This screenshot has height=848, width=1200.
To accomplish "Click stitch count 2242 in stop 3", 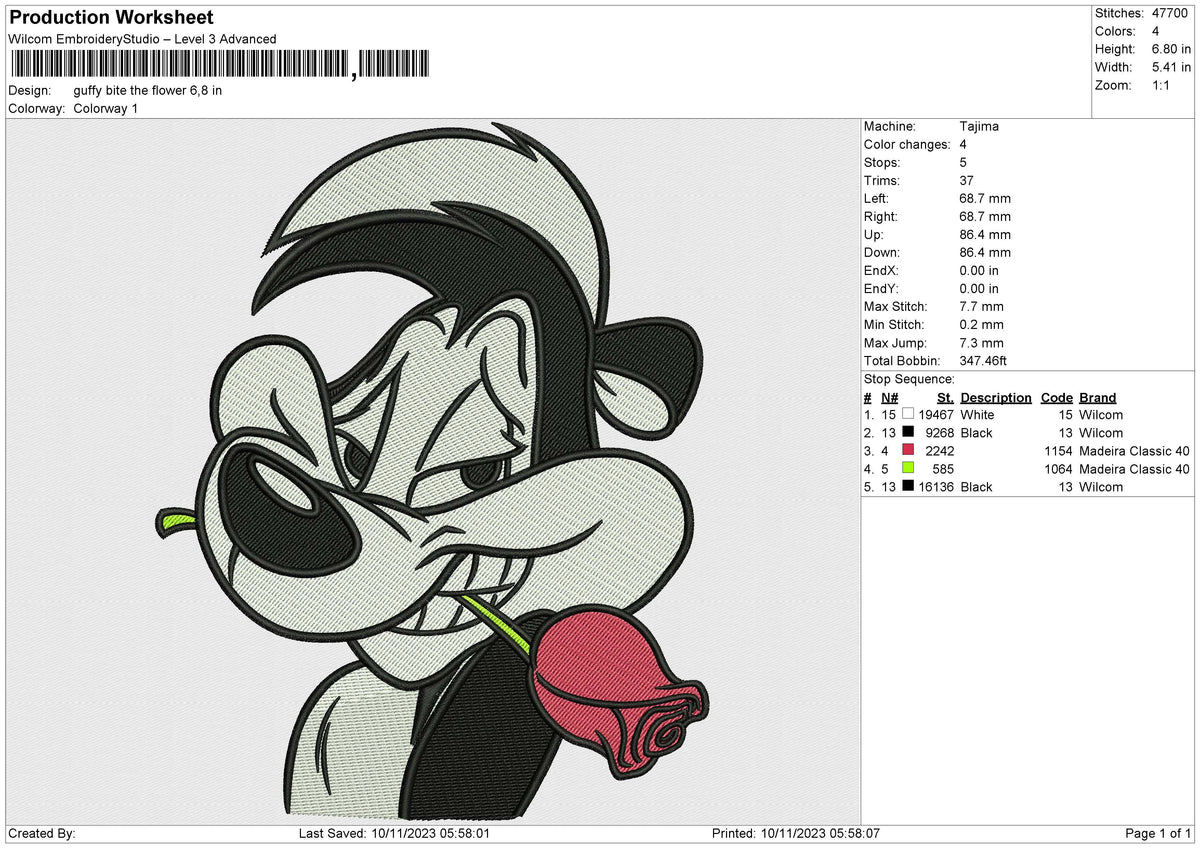I will 939,450.
